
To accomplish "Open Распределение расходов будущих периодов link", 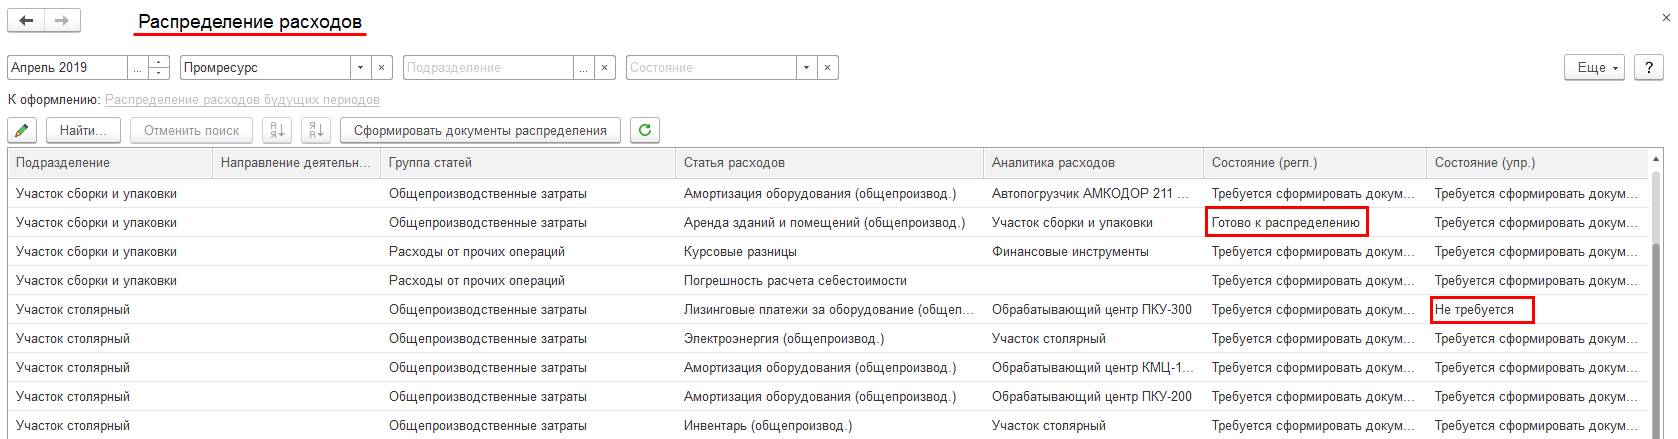I will point(242,100).
